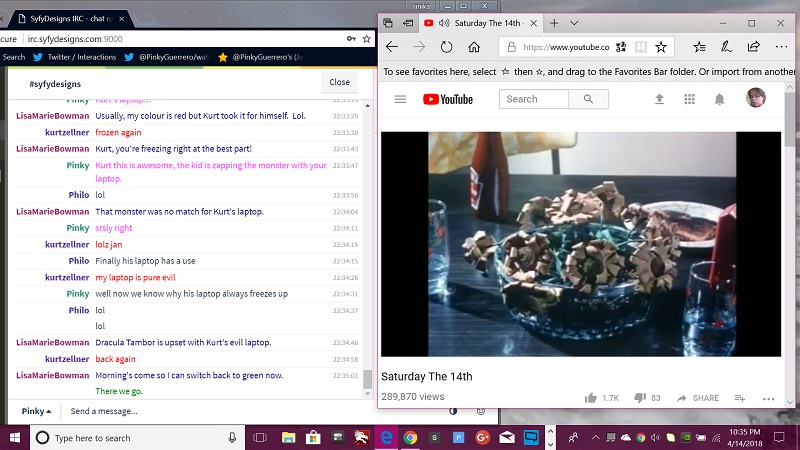The image size is (800, 450).
Task: Activate Cortana microphone
Action: 232,438
